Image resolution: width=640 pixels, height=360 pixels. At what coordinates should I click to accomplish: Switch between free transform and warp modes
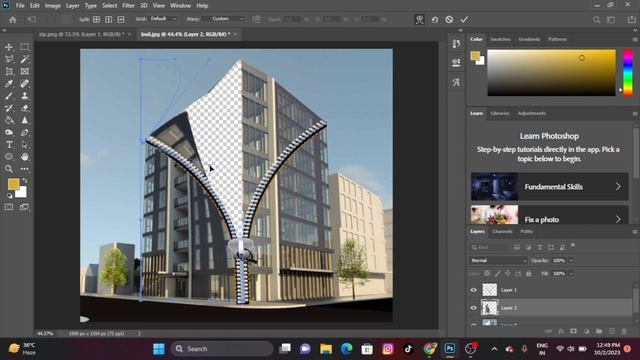click(x=419, y=20)
